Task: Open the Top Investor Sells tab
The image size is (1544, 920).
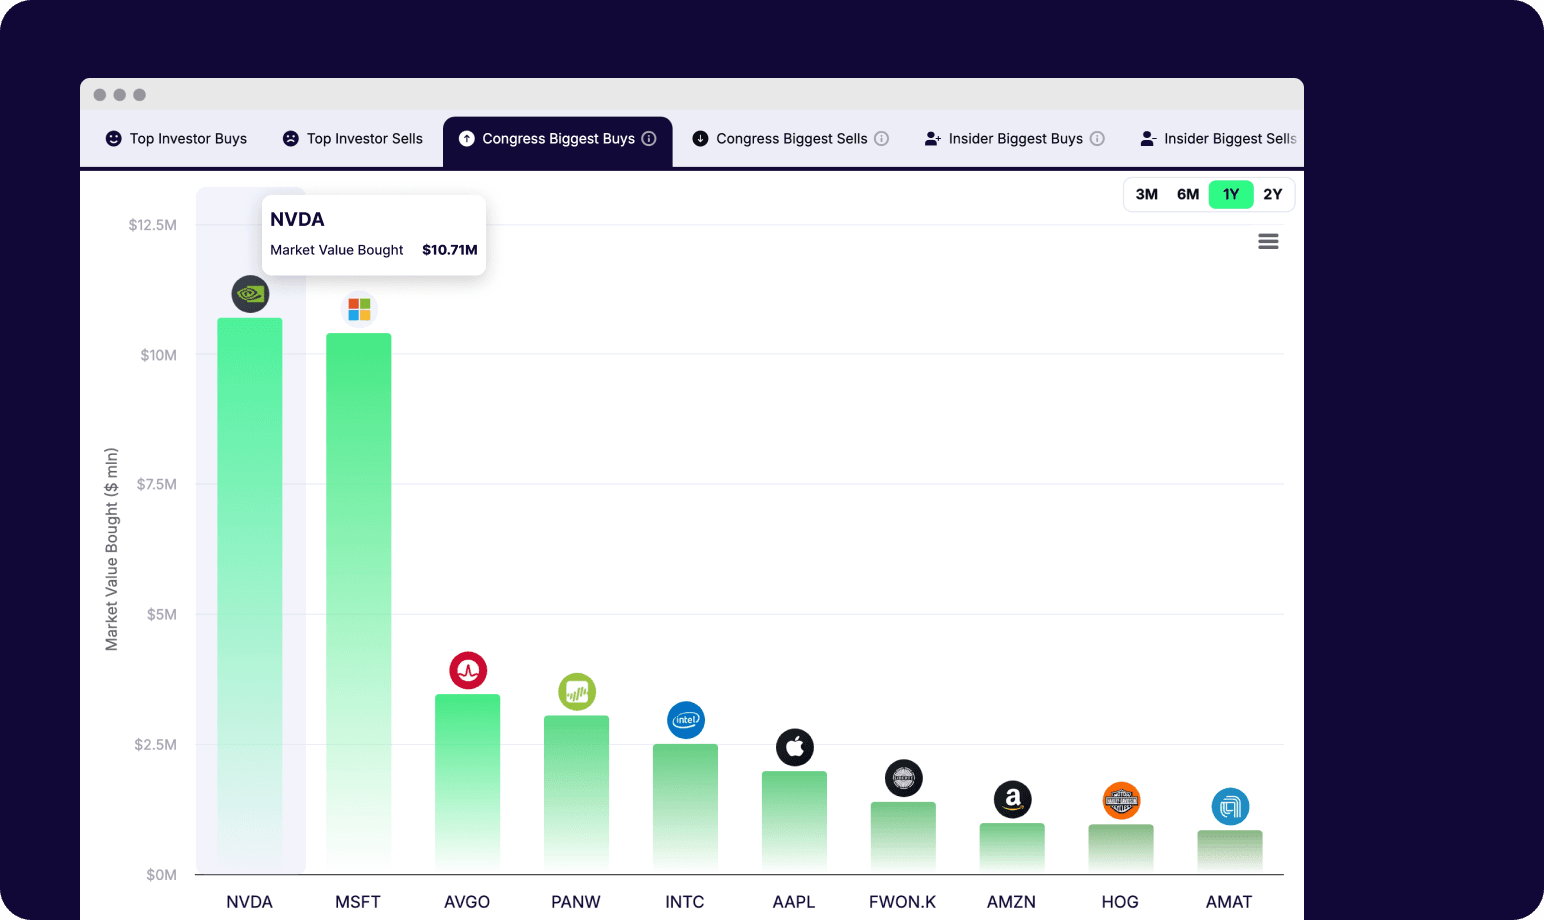Action: point(353,139)
